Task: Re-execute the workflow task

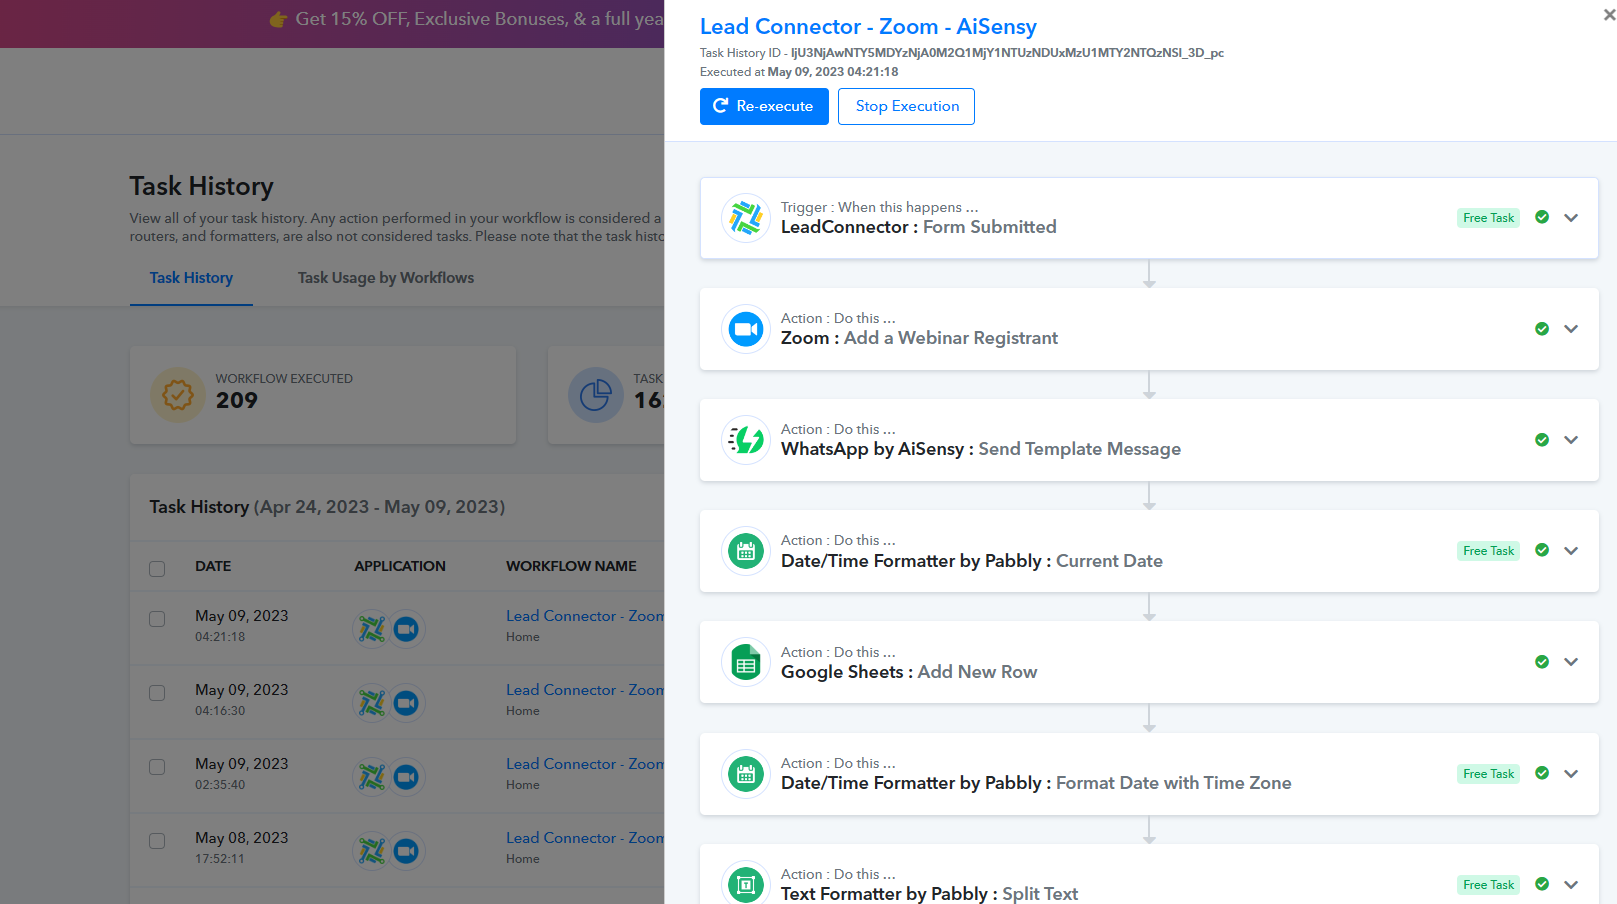Action: click(x=764, y=106)
